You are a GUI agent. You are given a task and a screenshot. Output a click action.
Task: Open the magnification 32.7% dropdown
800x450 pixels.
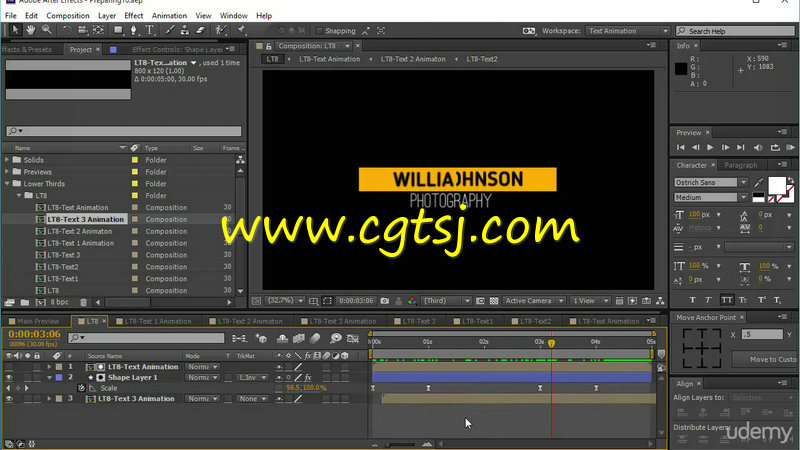coord(285,301)
